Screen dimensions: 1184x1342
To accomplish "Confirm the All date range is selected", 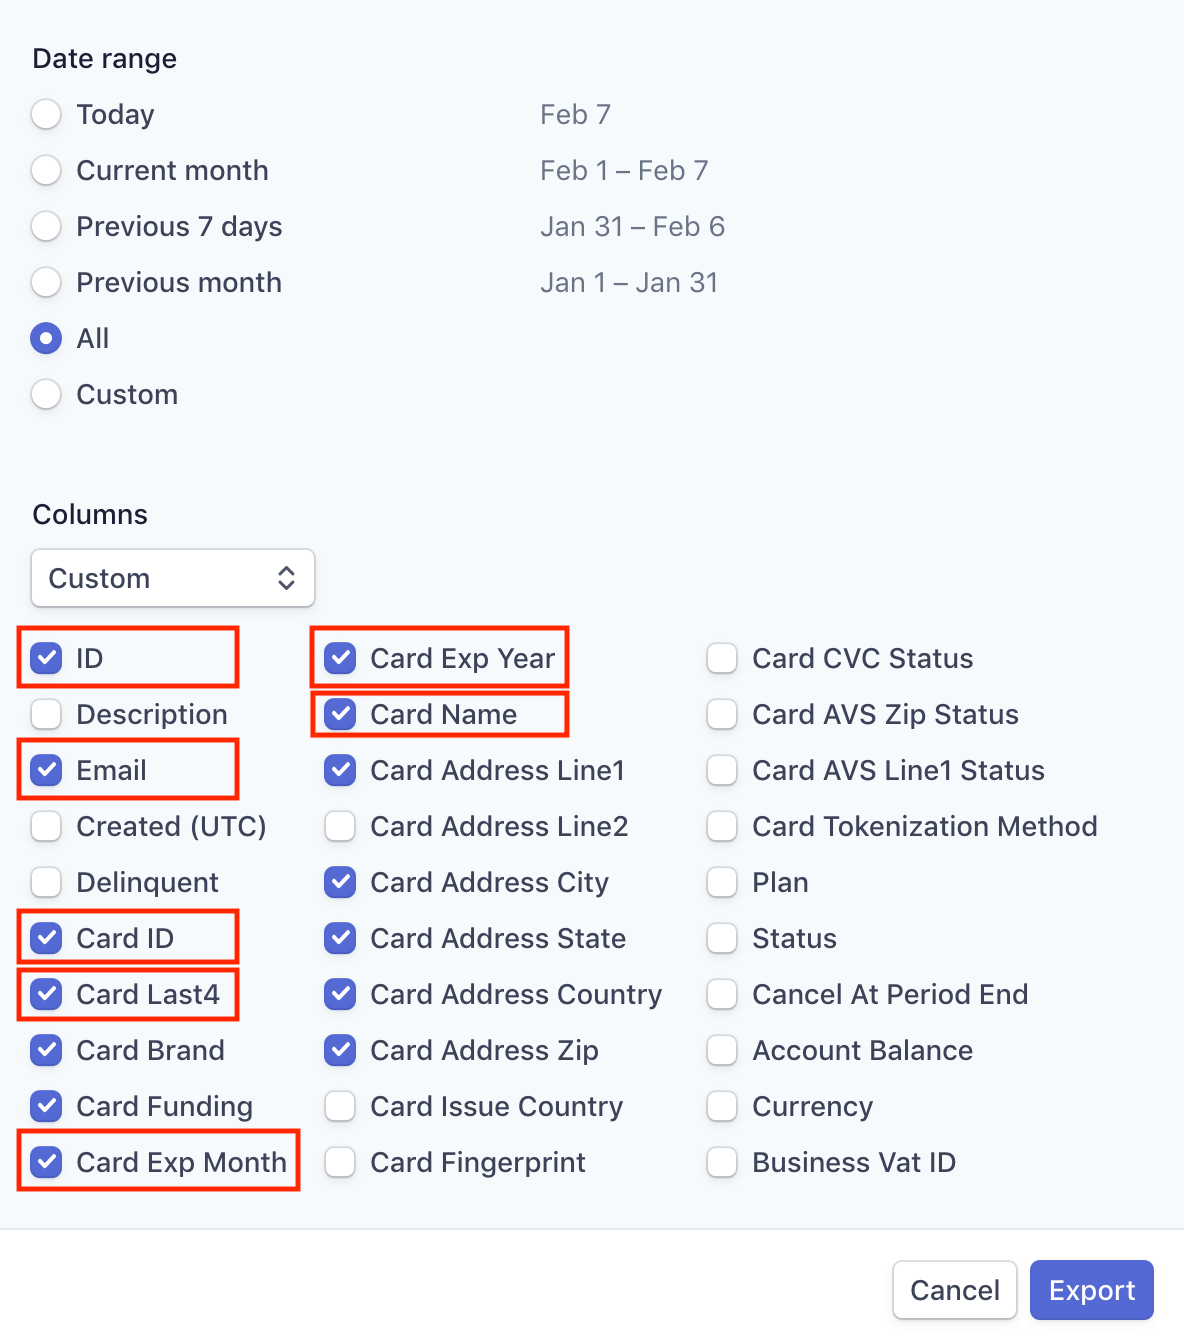I will (46, 338).
